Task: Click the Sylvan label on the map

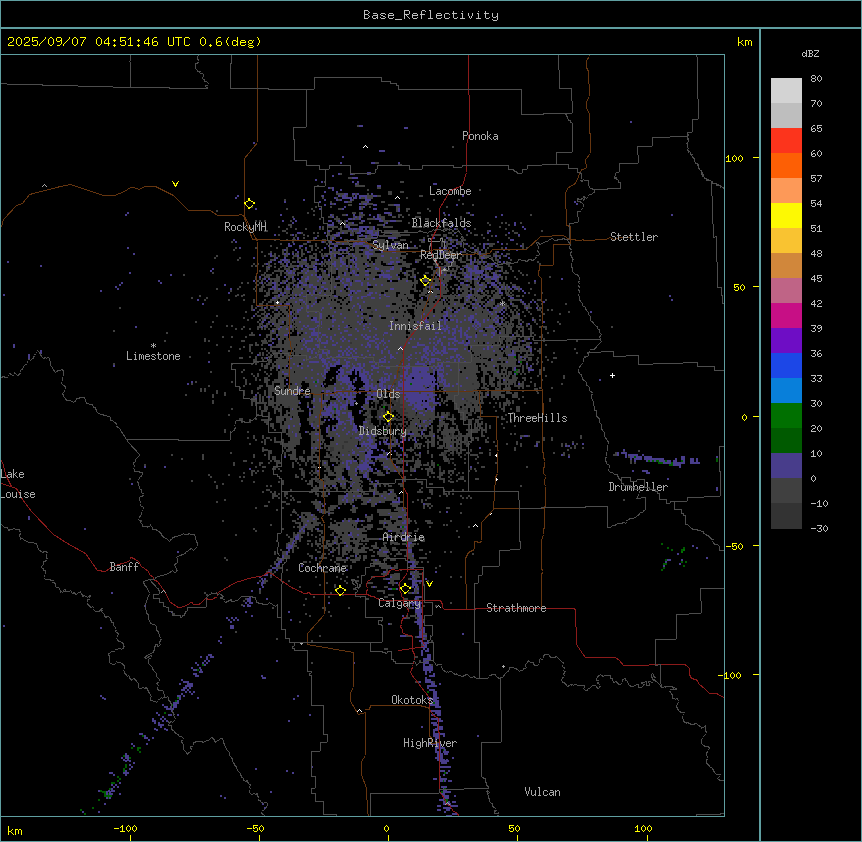Action: (390, 245)
